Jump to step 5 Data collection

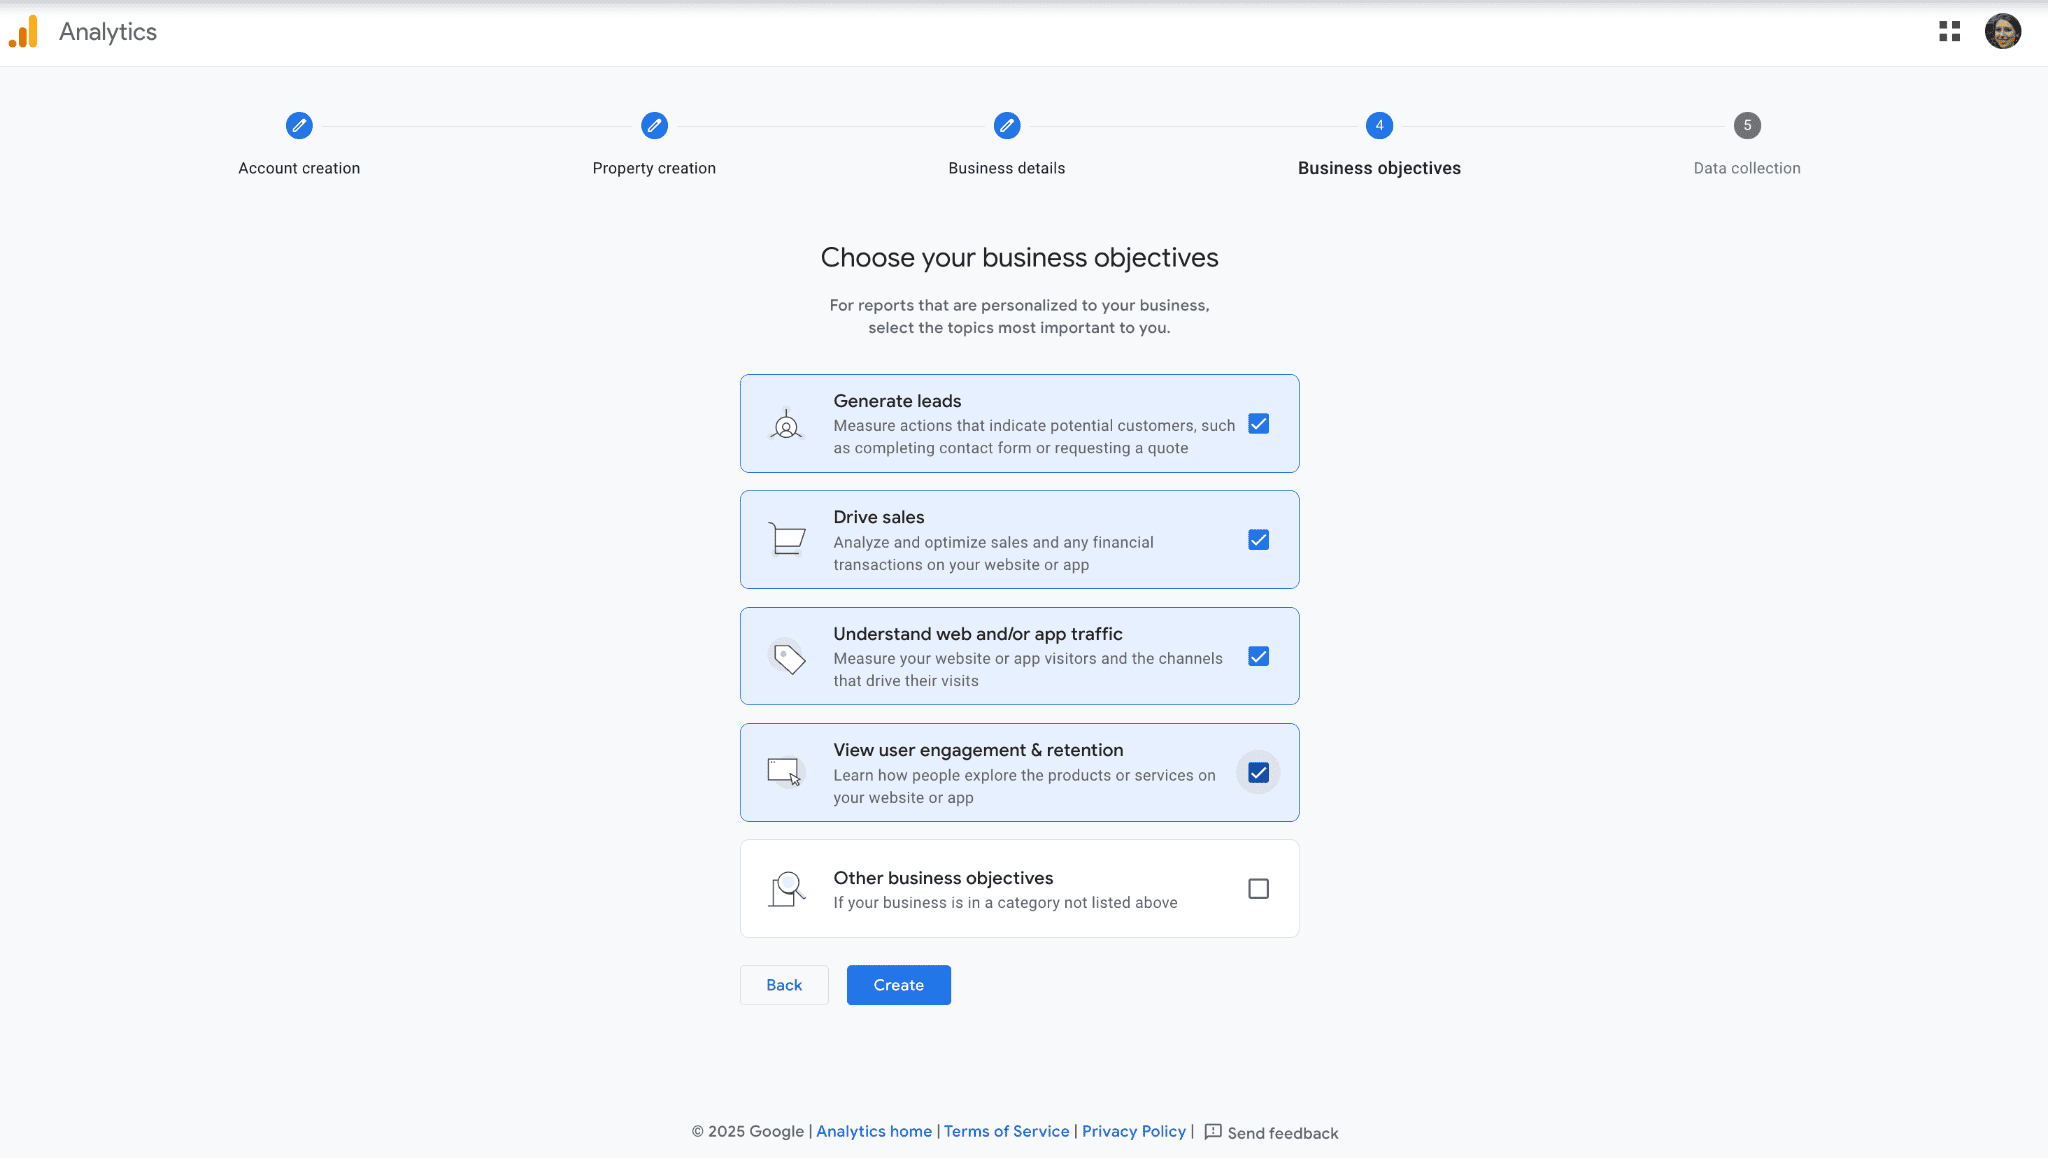click(1747, 126)
